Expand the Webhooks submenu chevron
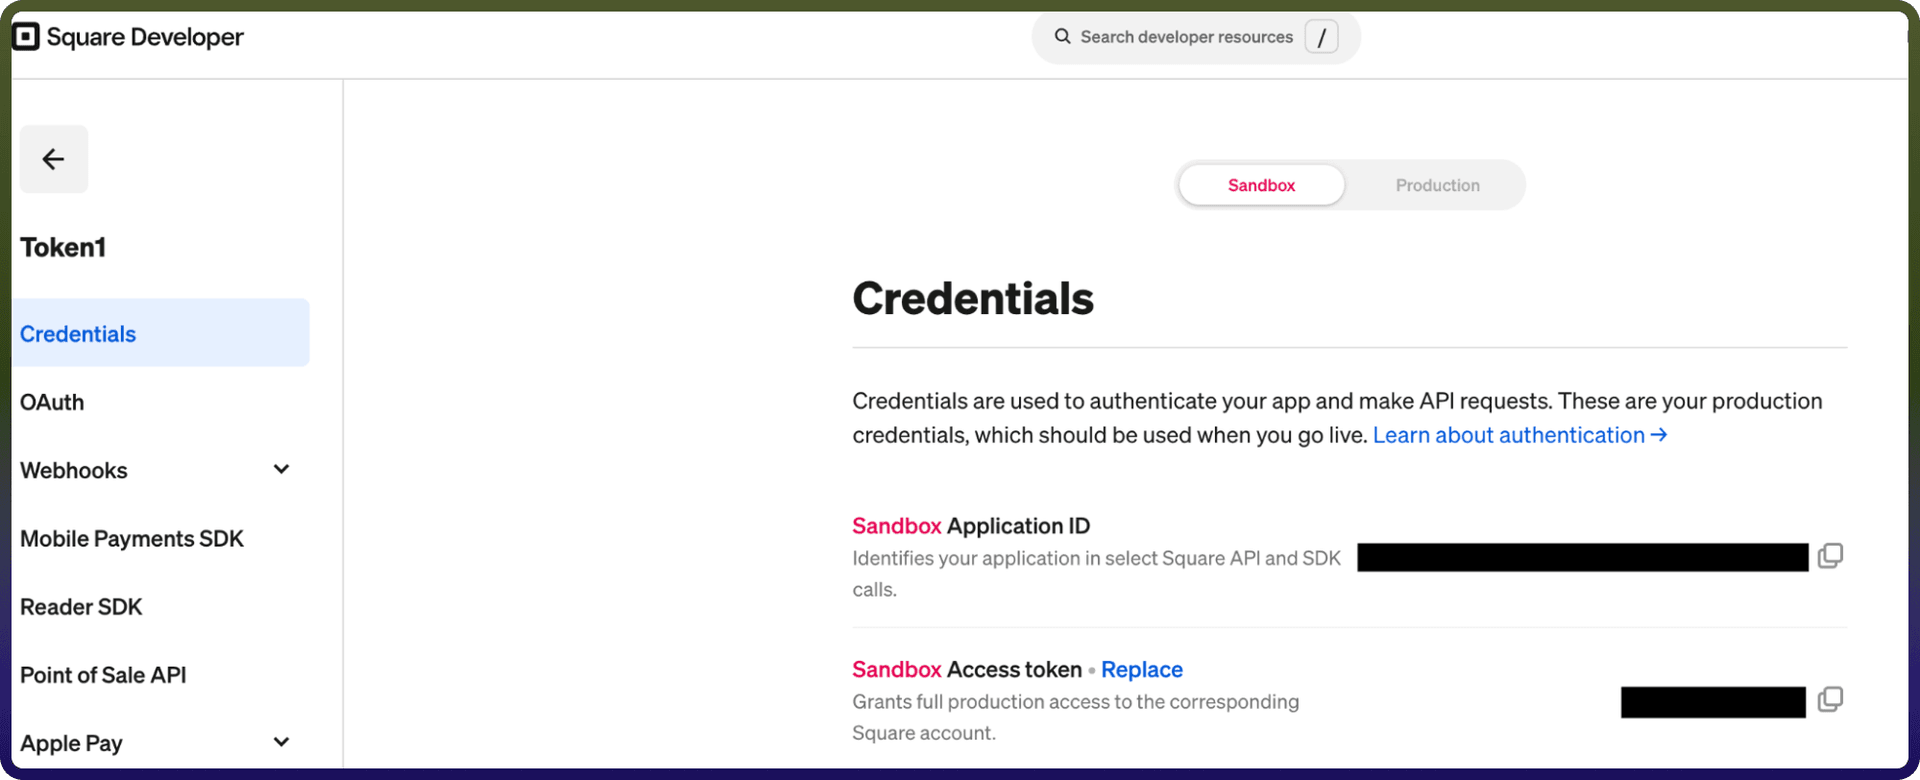Image resolution: width=1920 pixels, height=780 pixels. tap(282, 469)
